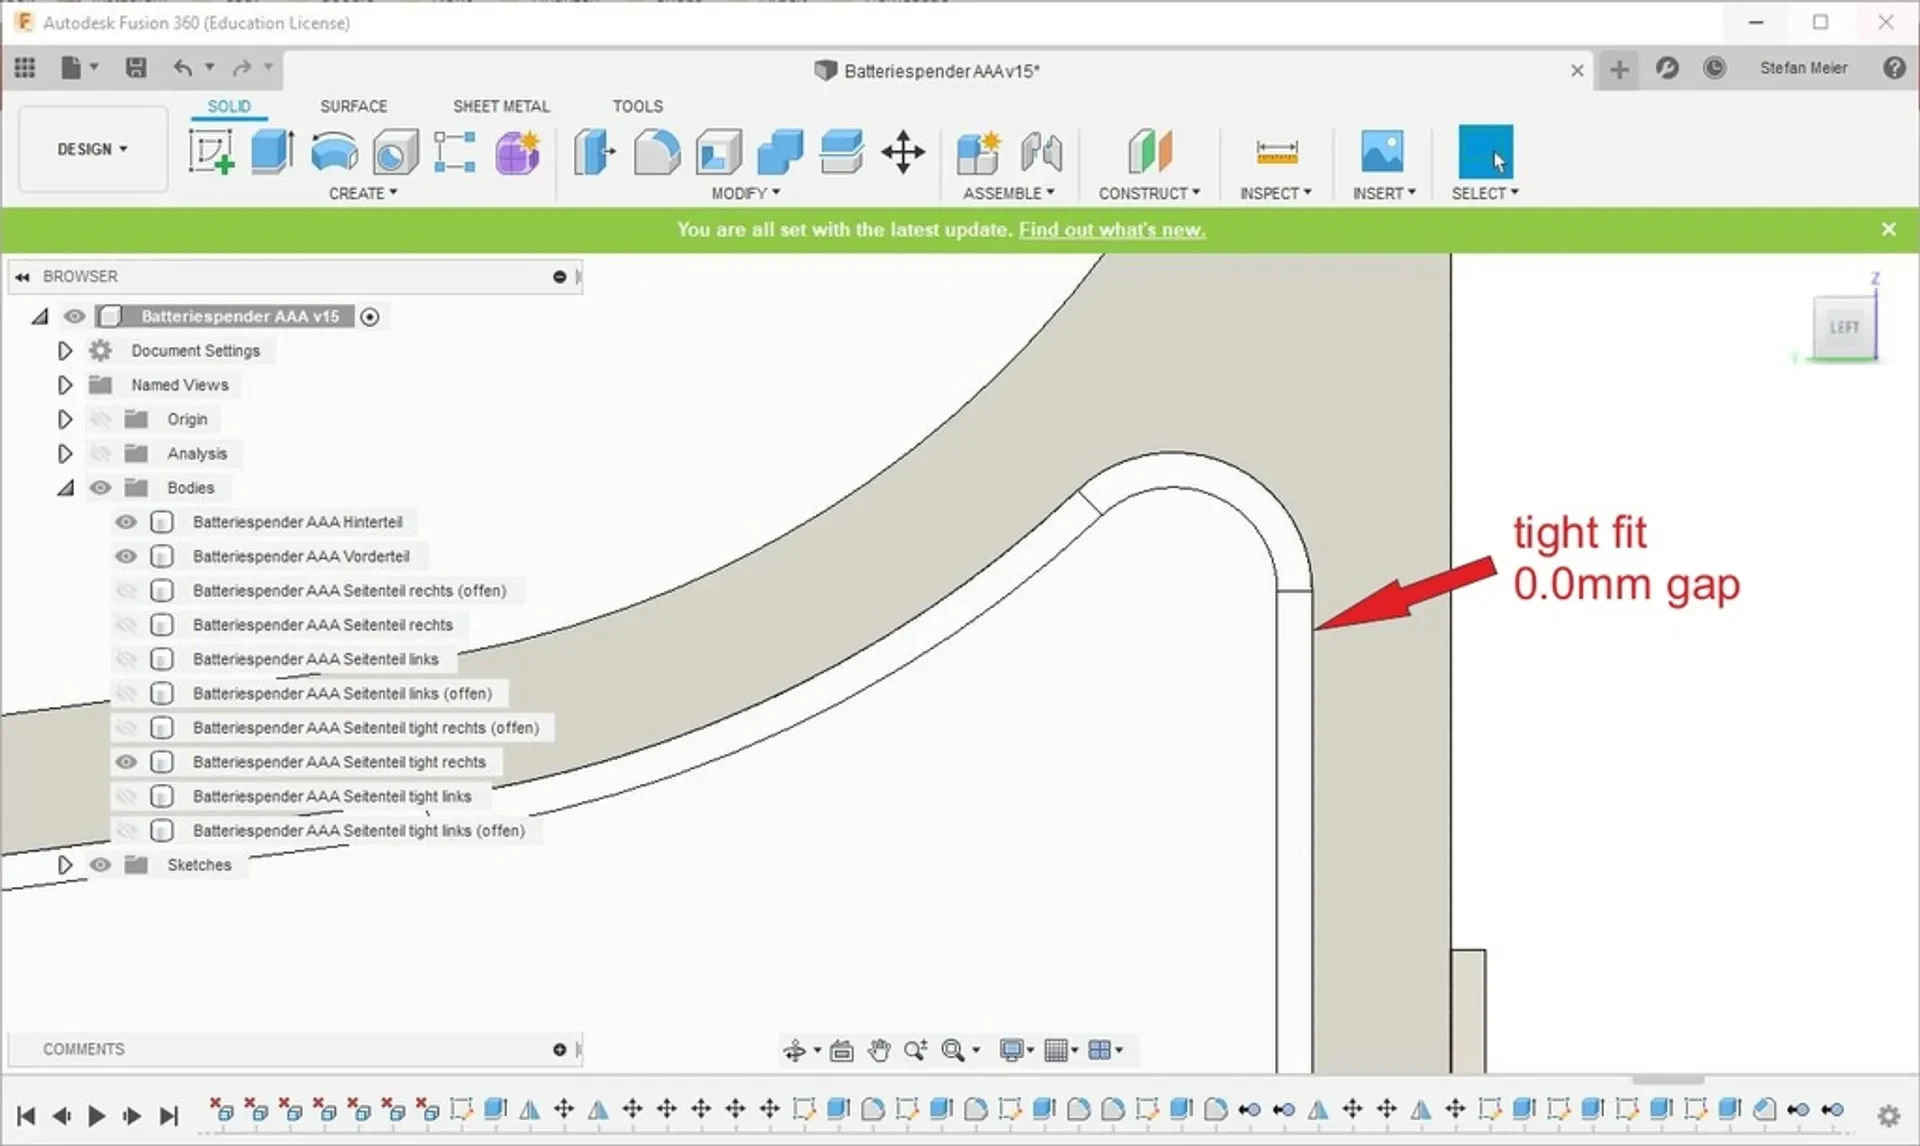
Task: Collapse the Bodies folder
Action: click(x=66, y=488)
